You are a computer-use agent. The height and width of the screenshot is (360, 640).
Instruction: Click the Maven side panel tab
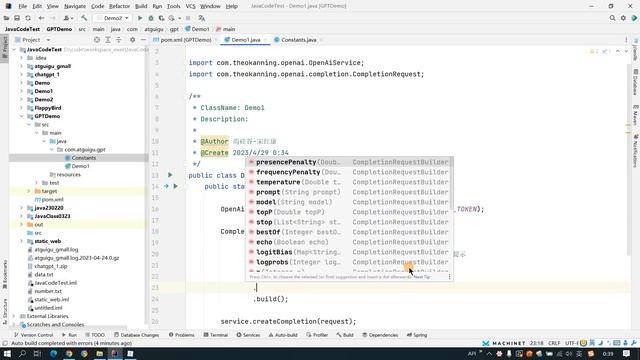click(636, 115)
